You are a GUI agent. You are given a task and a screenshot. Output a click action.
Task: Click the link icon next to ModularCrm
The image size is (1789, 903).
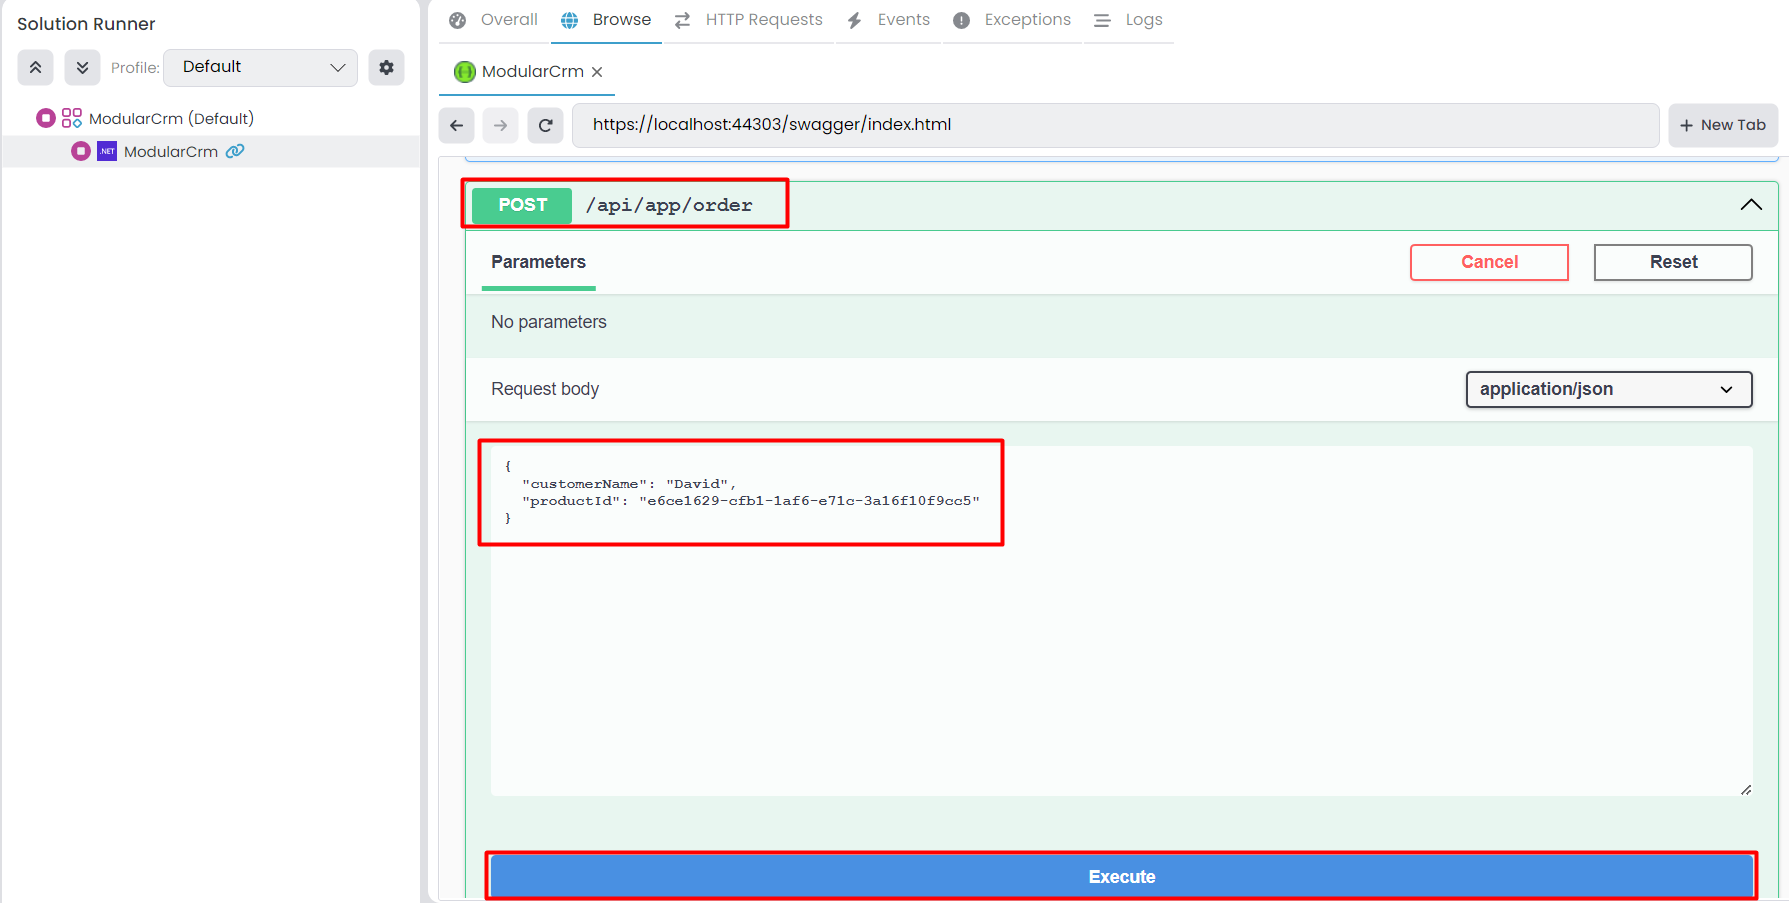tap(235, 151)
